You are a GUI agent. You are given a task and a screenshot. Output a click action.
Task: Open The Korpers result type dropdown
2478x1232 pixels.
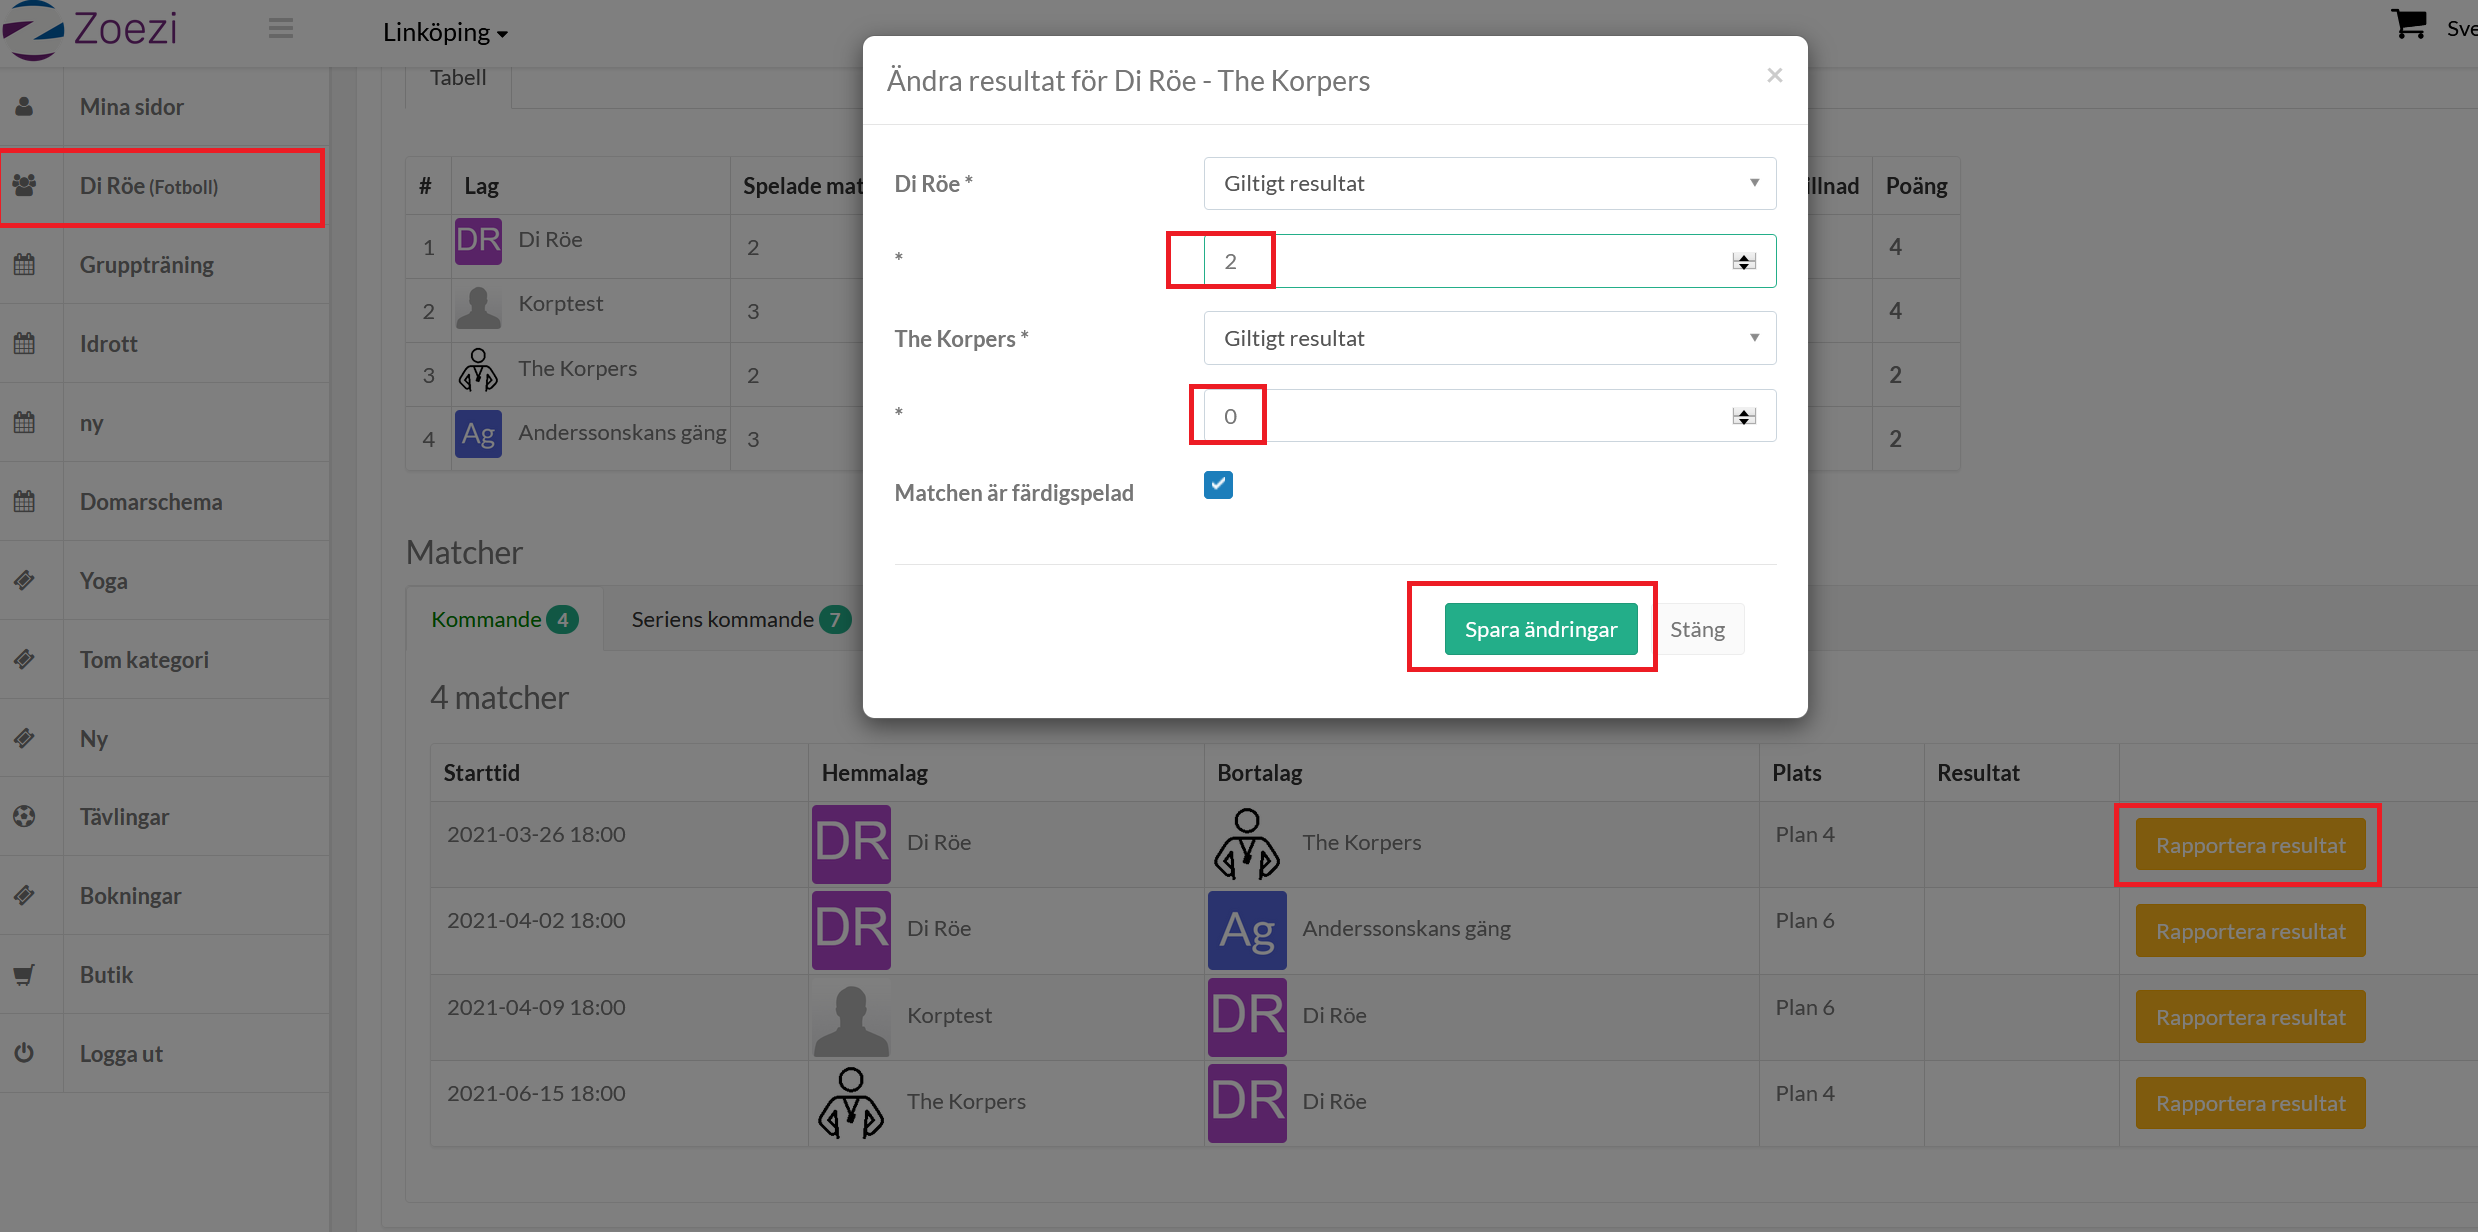[1489, 339]
